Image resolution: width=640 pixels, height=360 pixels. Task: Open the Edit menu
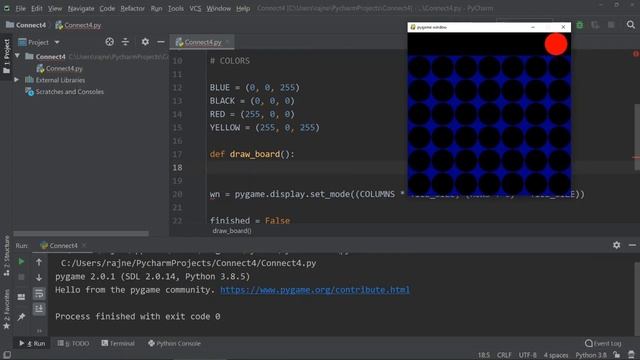[37, 8]
